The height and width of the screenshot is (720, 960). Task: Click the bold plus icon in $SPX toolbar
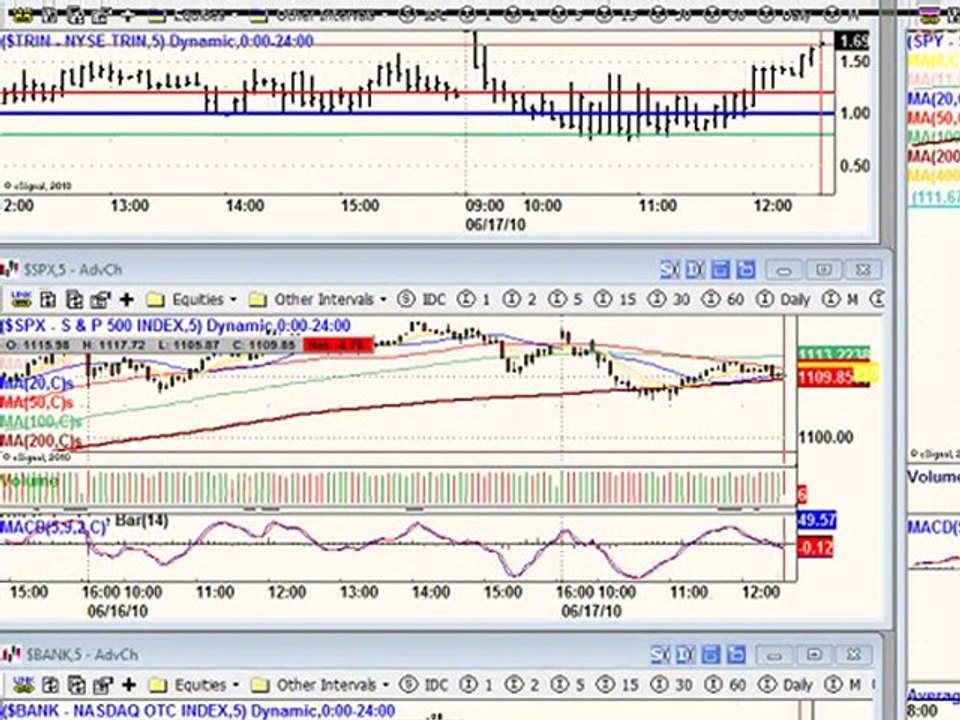[127, 299]
